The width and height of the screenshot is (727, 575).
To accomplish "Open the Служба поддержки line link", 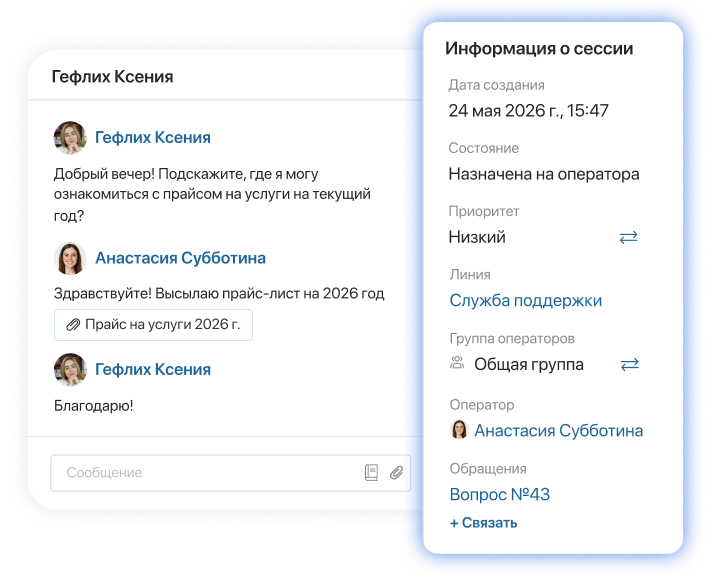I will (526, 300).
